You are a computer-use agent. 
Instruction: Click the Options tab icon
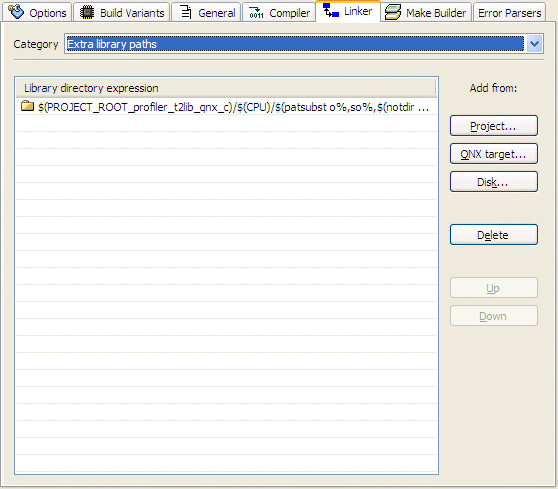click(16, 11)
